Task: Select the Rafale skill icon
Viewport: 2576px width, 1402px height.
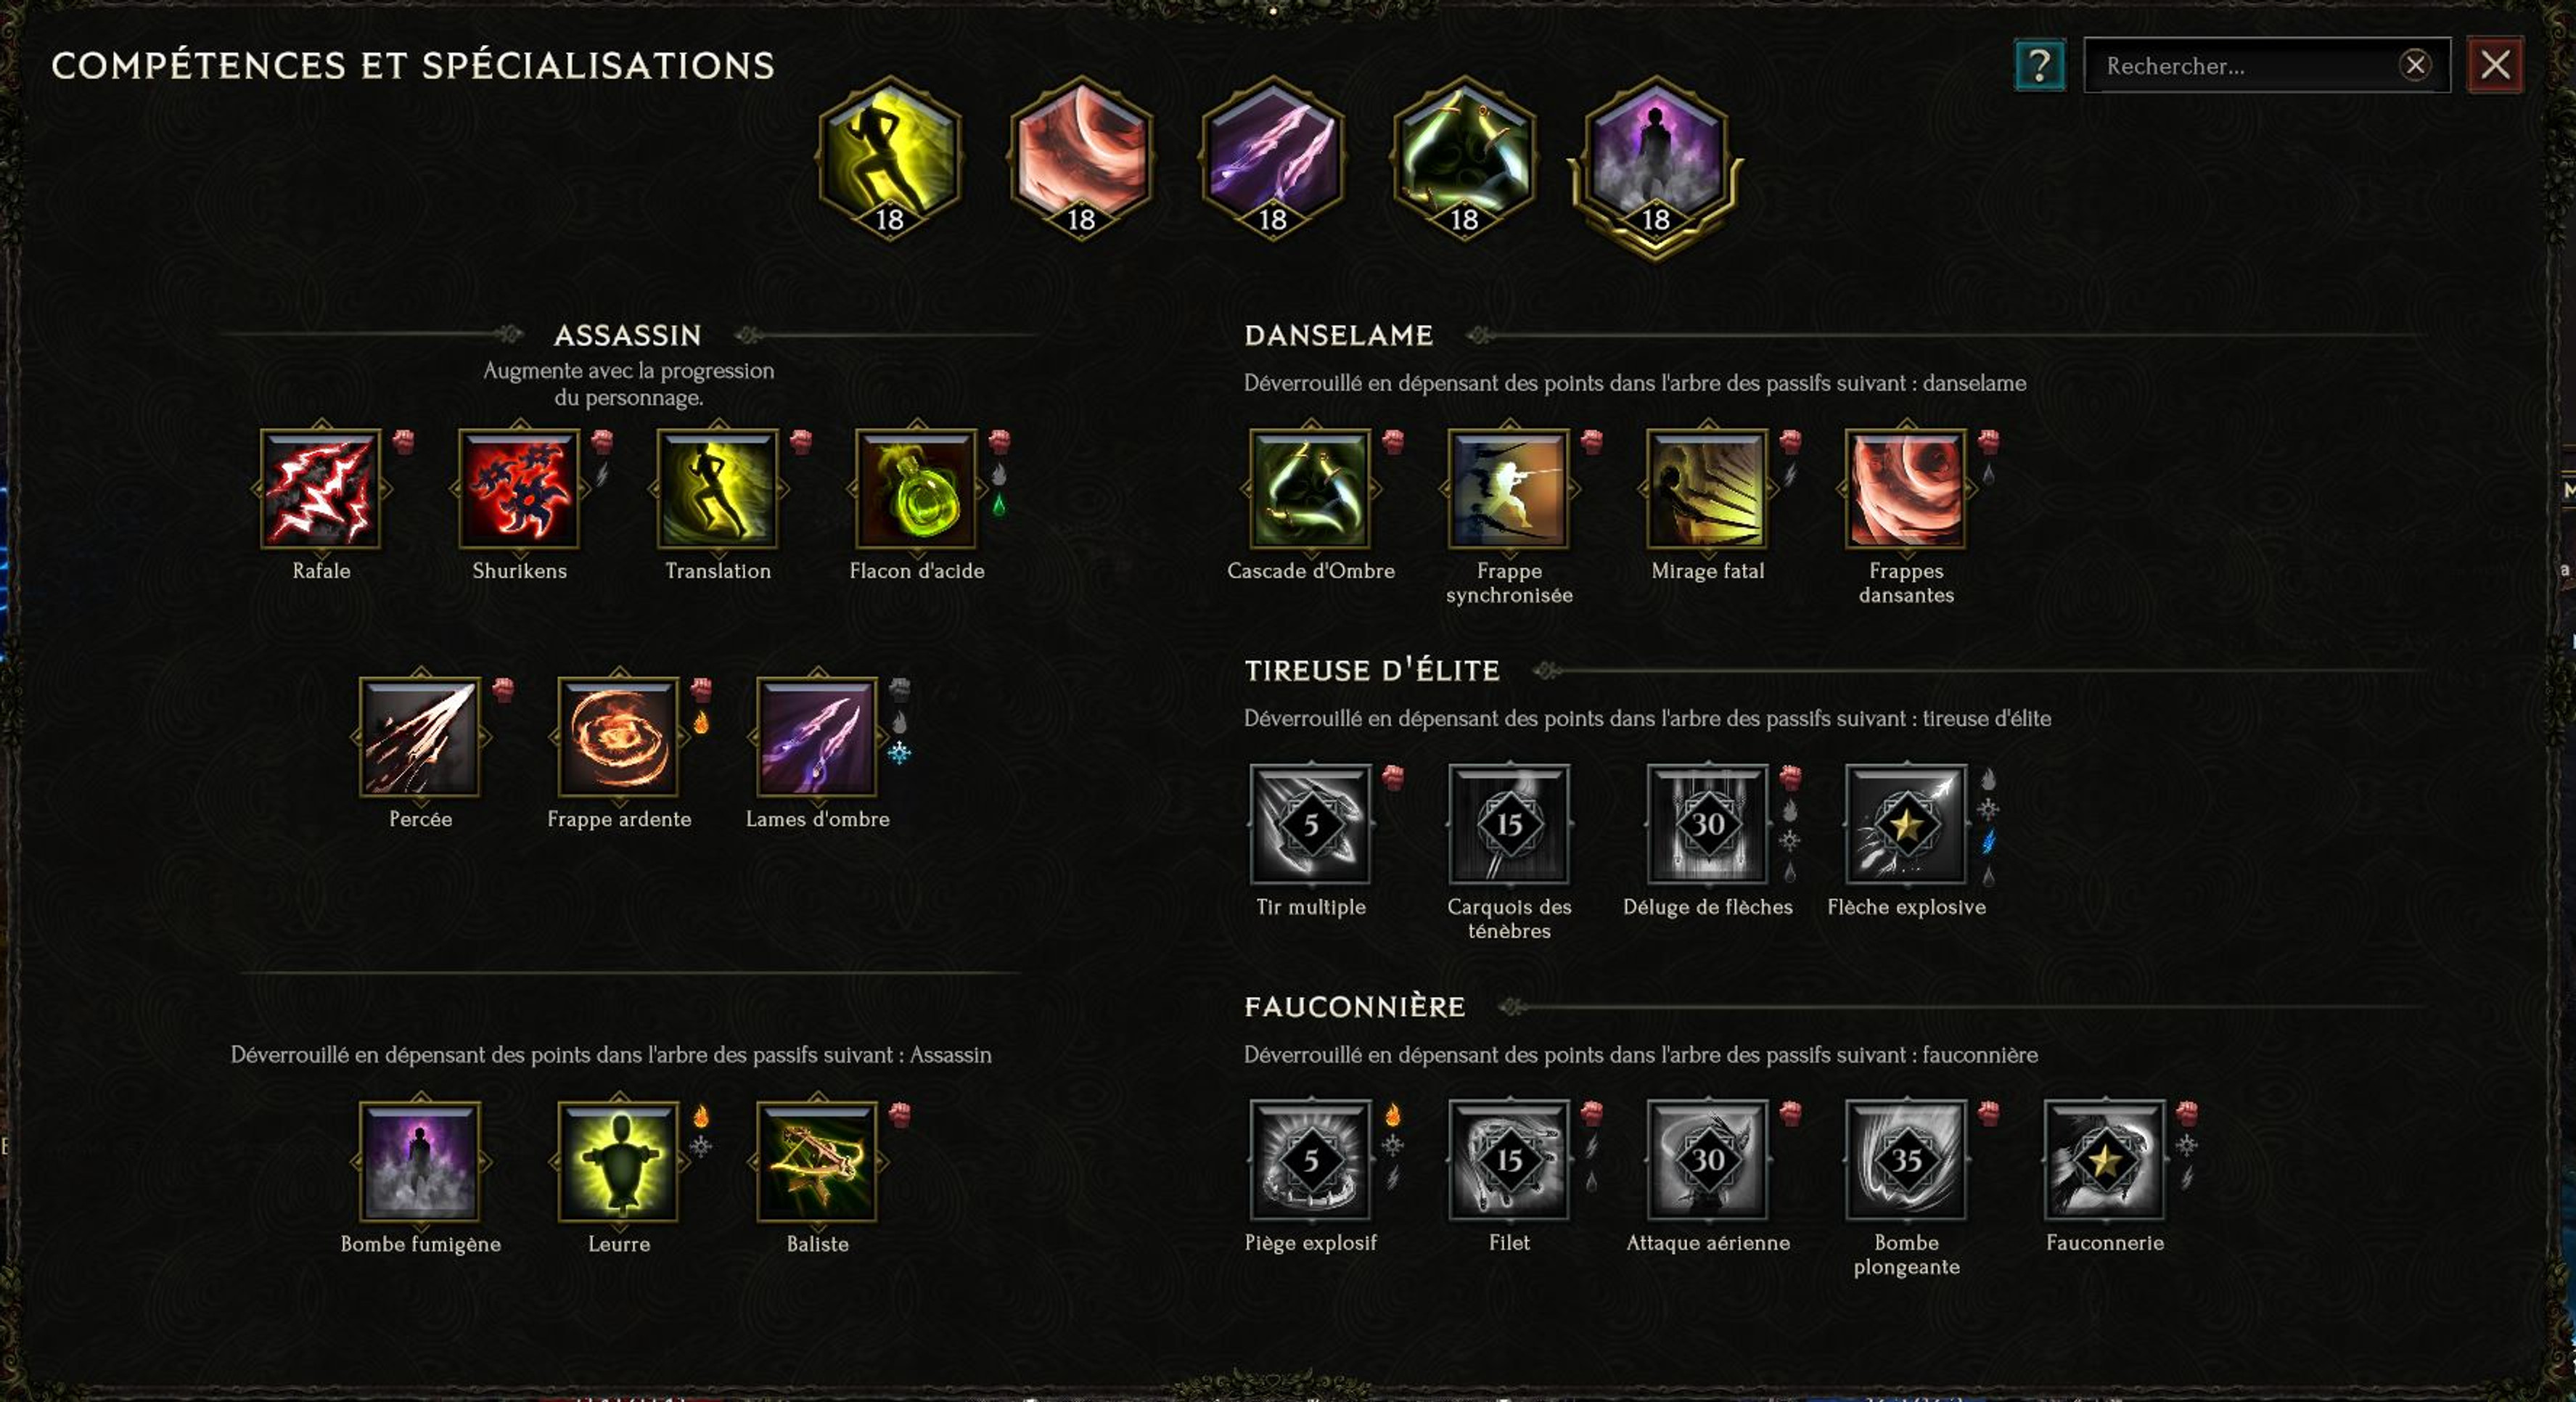Action: coord(321,489)
